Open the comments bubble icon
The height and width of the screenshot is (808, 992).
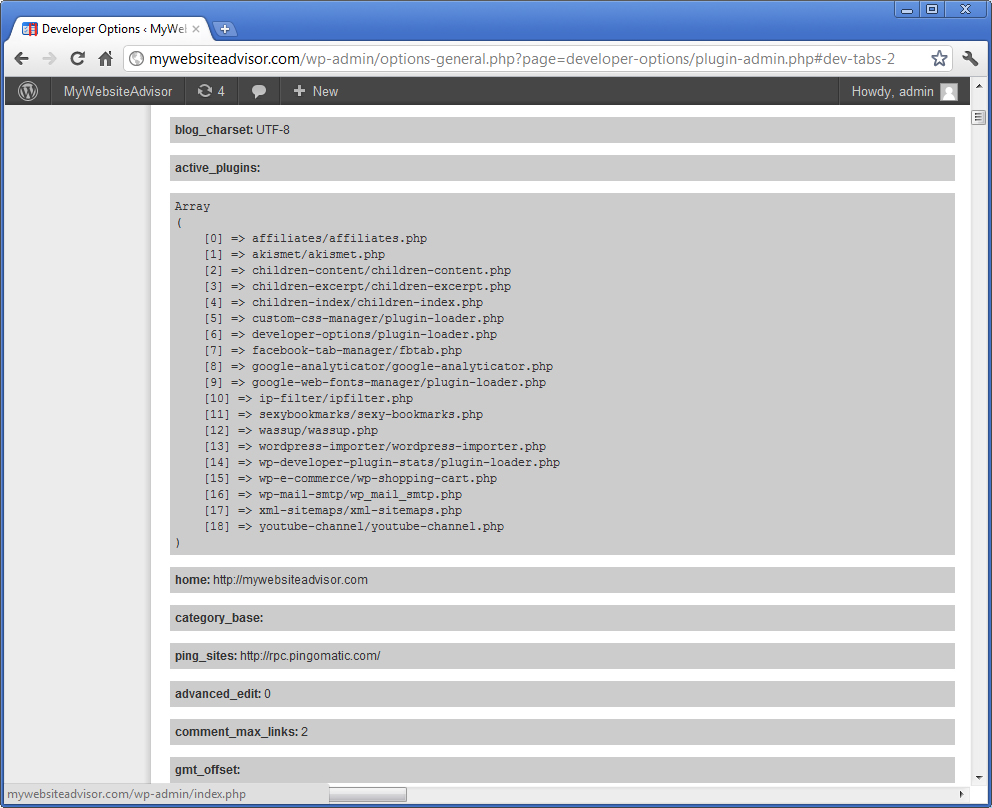pos(259,91)
